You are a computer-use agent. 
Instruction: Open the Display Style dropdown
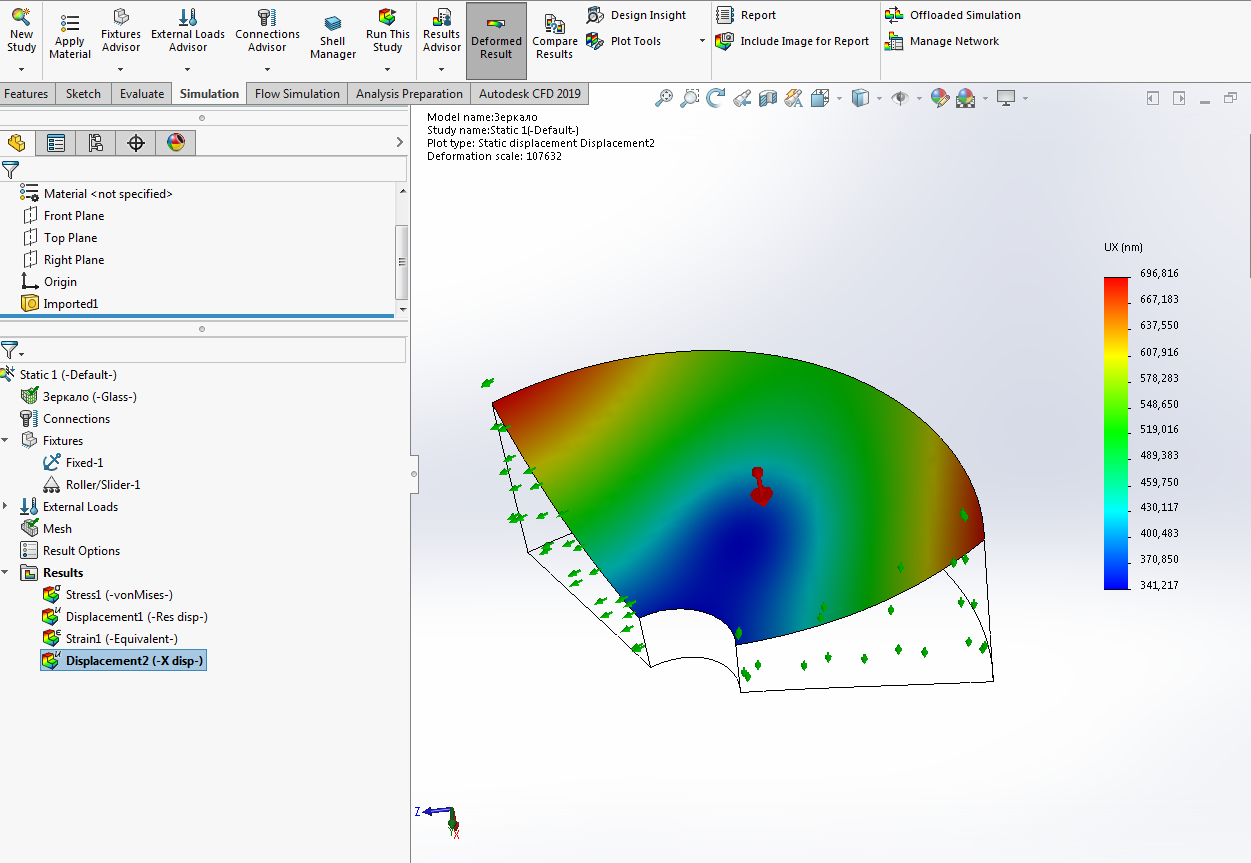pyautogui.click(x=880, y=98)
